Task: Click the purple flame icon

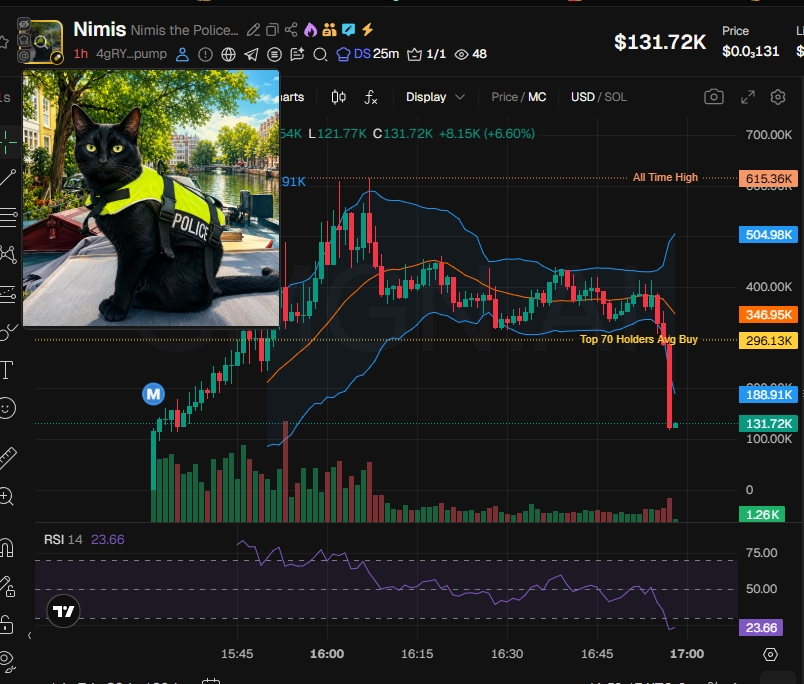Action: point(310,30)
